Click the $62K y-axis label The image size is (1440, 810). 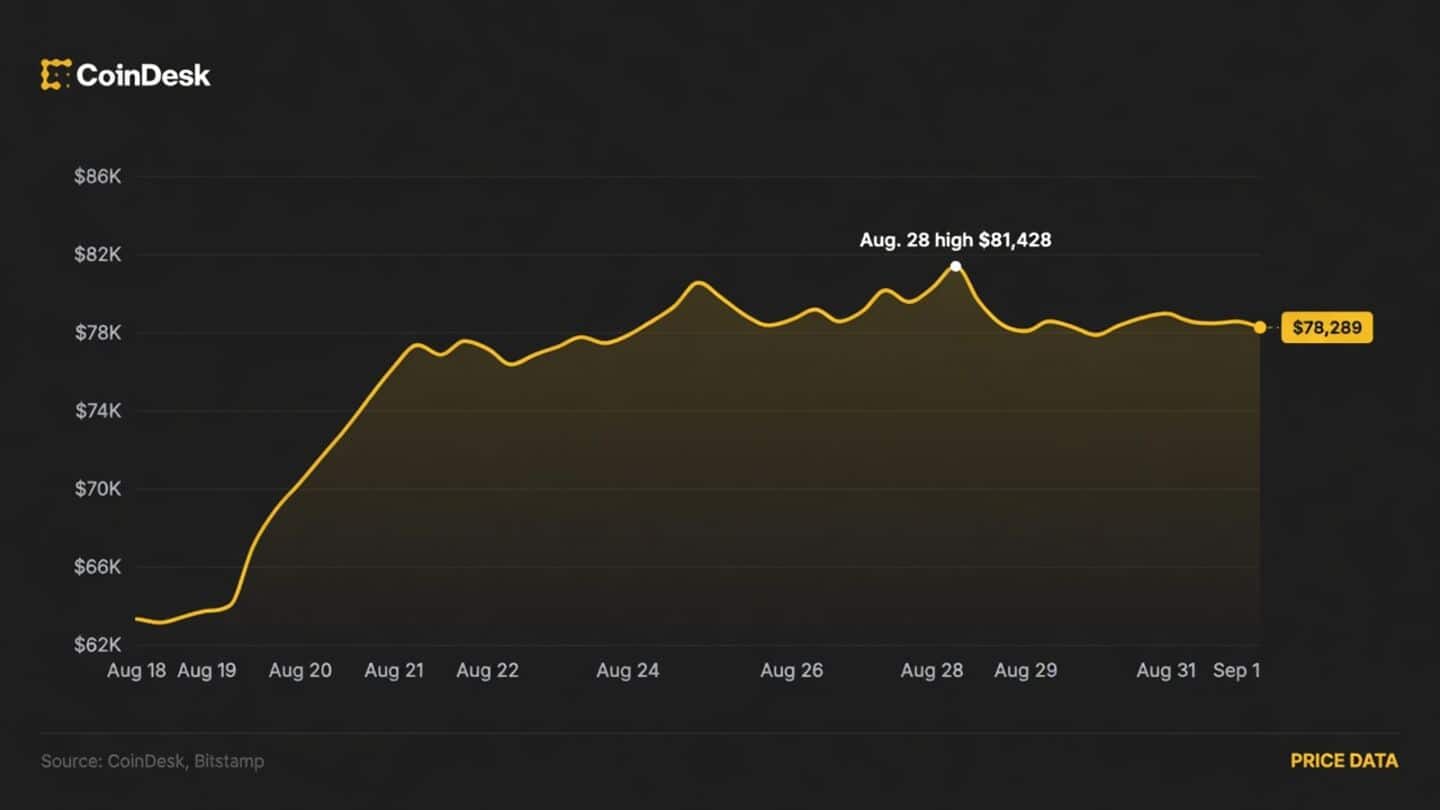tap(97, 645)
